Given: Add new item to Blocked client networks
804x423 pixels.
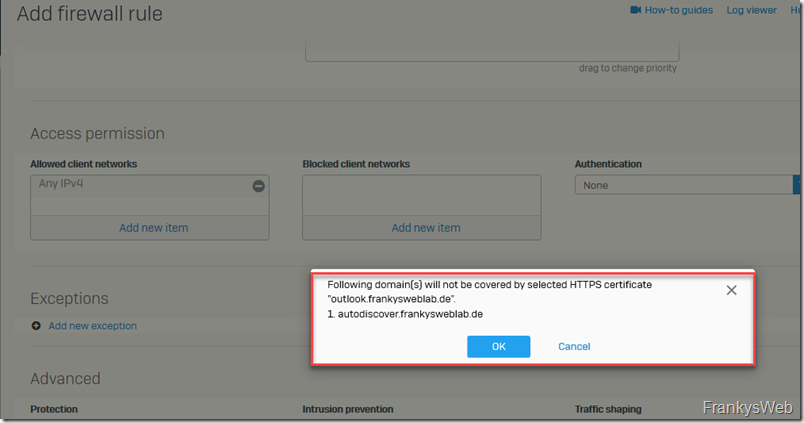Looking at the screenshot, I should point(425,228).
